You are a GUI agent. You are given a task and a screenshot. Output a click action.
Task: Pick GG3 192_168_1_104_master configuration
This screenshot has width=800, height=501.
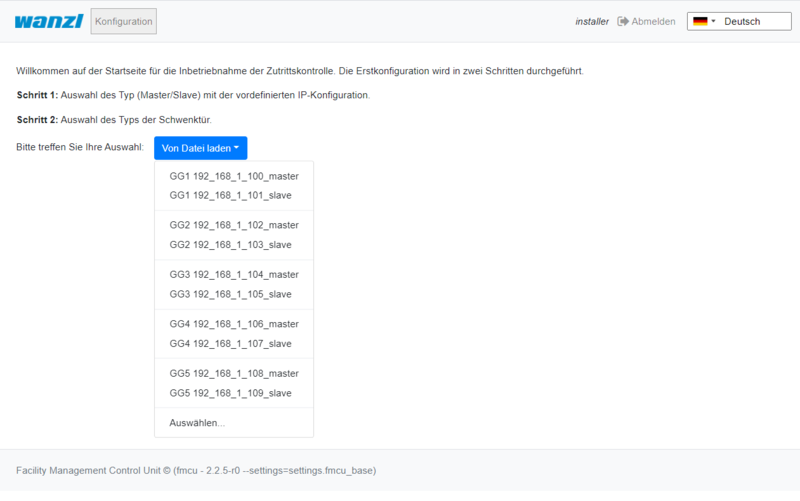tap(234, 274)
